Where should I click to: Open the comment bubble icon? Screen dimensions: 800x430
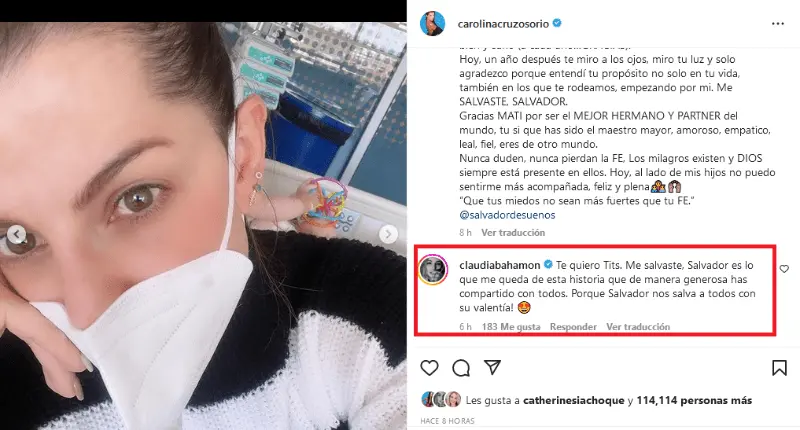pyautogui.click(x=461, y=368)
